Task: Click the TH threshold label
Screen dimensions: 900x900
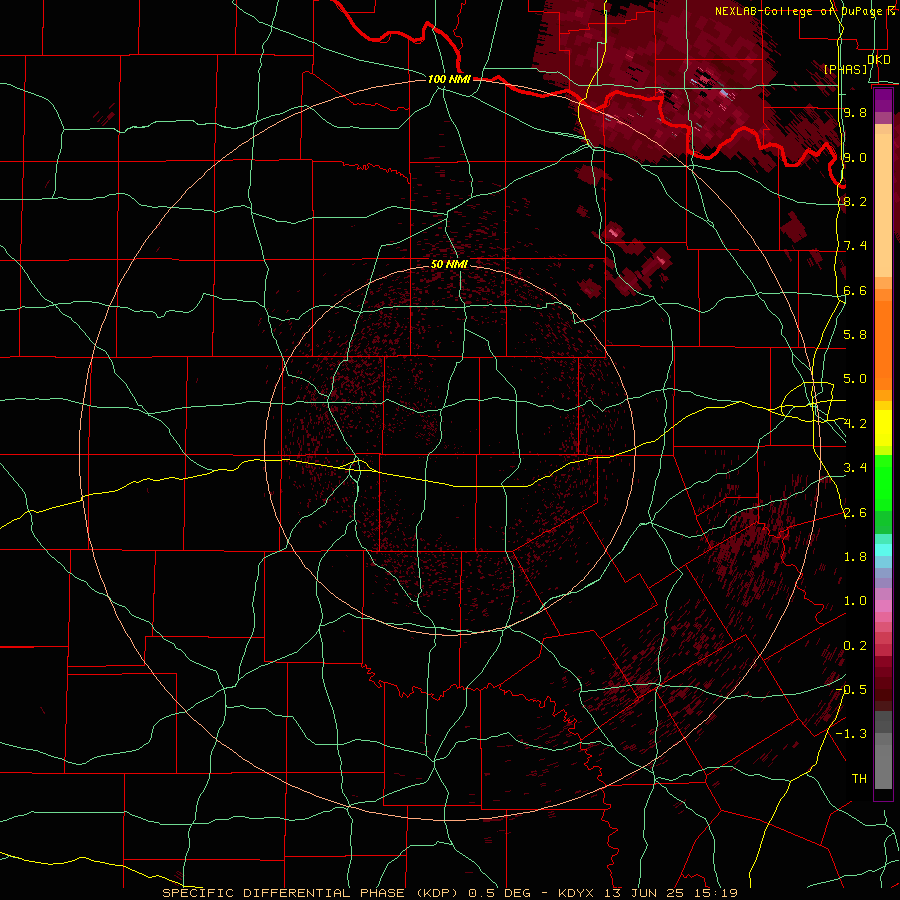Action: pyautogui.click(x=859, y=779)
